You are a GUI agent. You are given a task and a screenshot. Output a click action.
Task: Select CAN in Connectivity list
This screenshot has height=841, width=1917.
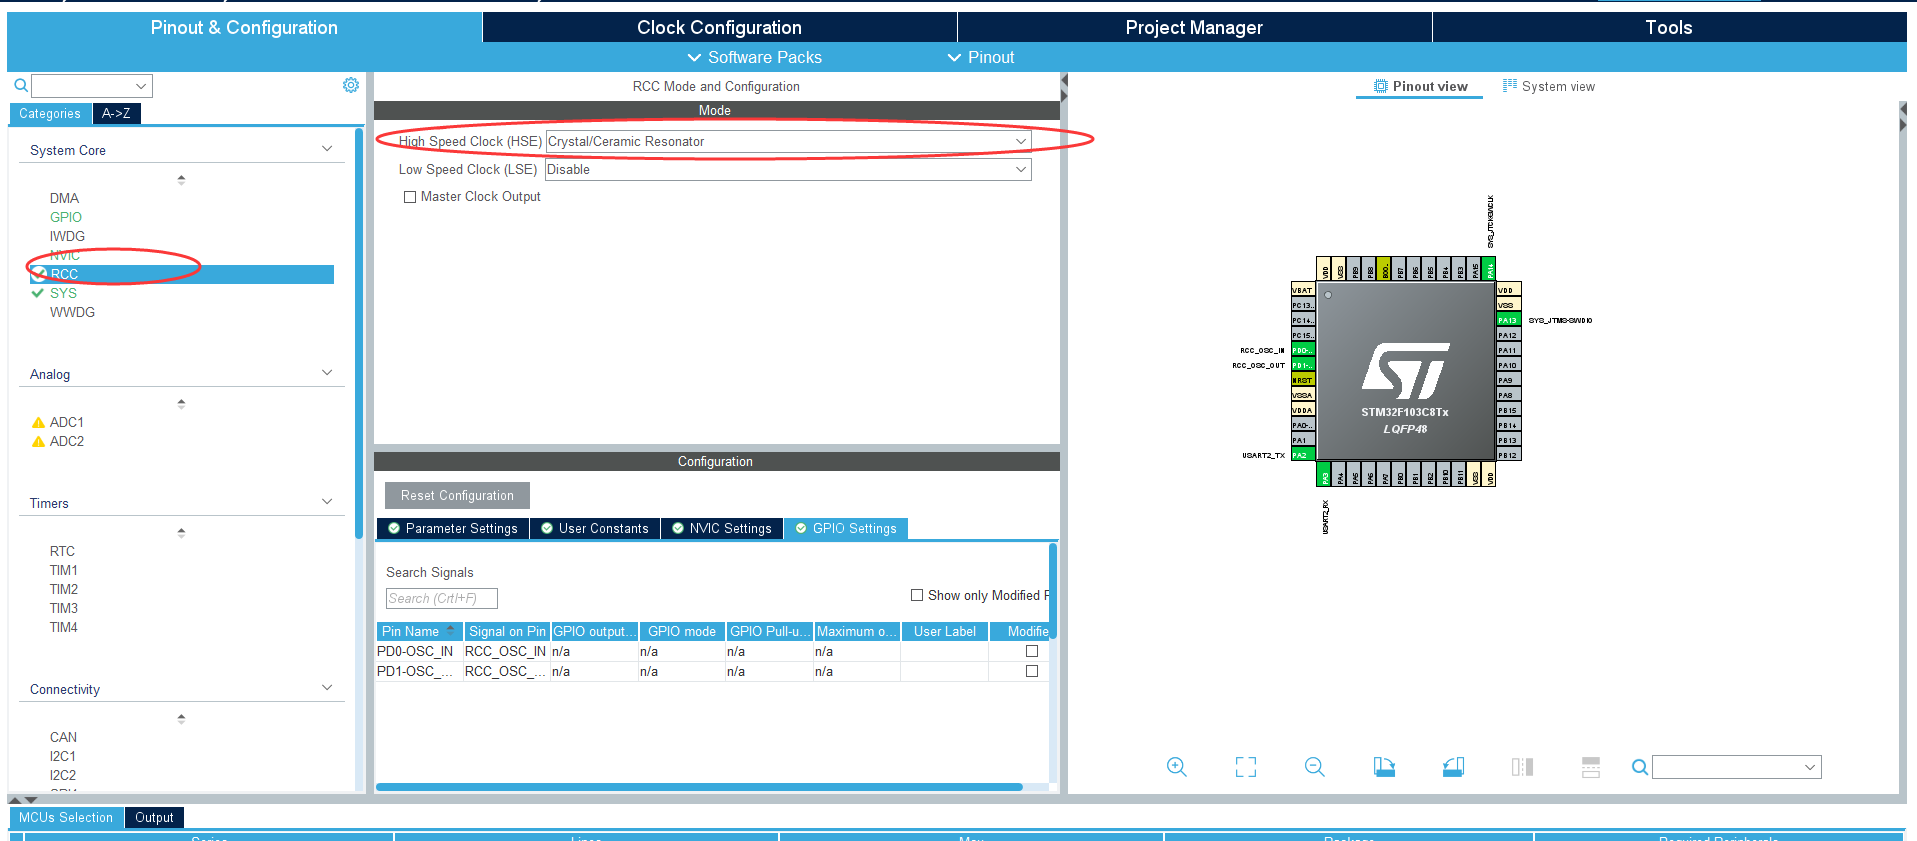click(x=63, y=737)
